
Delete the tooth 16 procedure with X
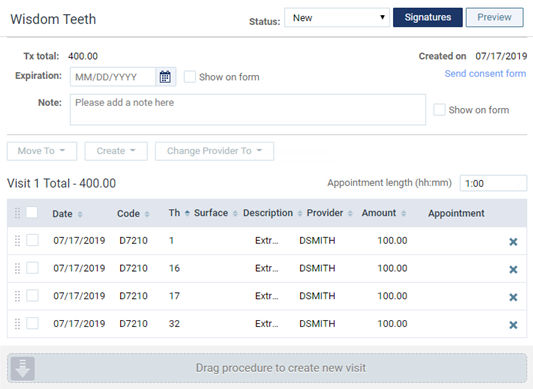pyautogui.click(x=513, y=269)
